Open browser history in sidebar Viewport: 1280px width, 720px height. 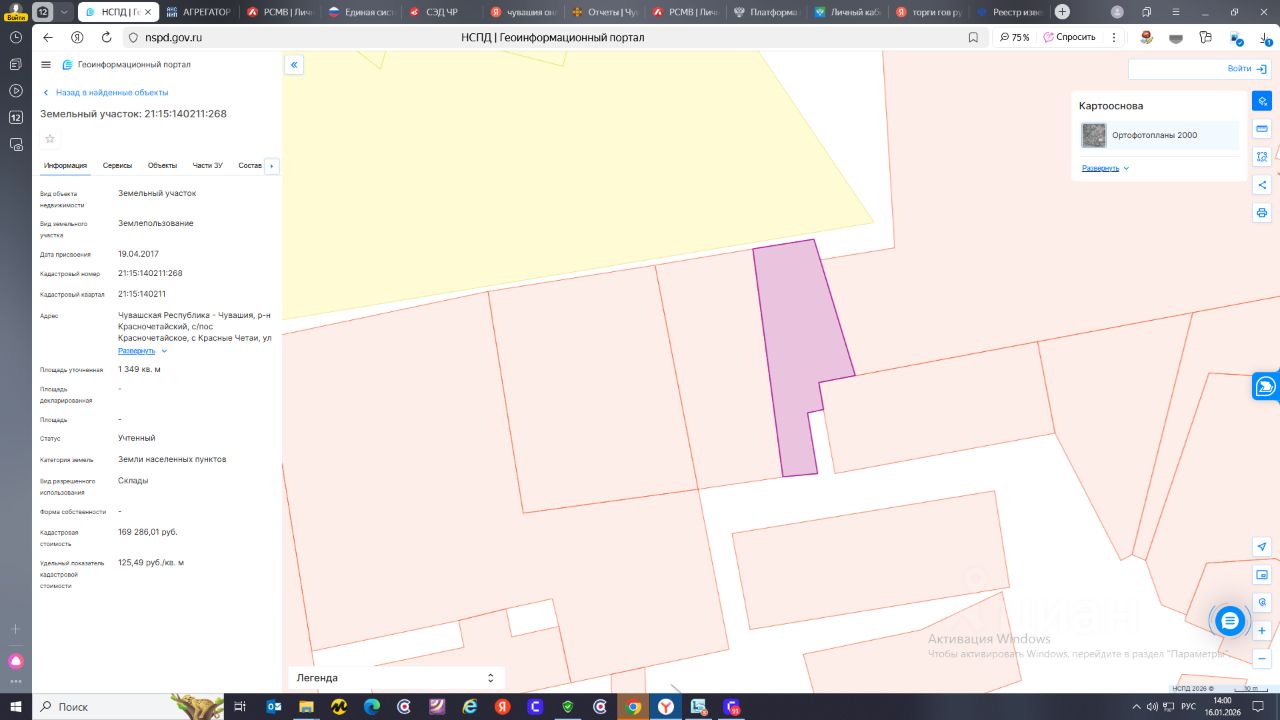tap(16, 37)
